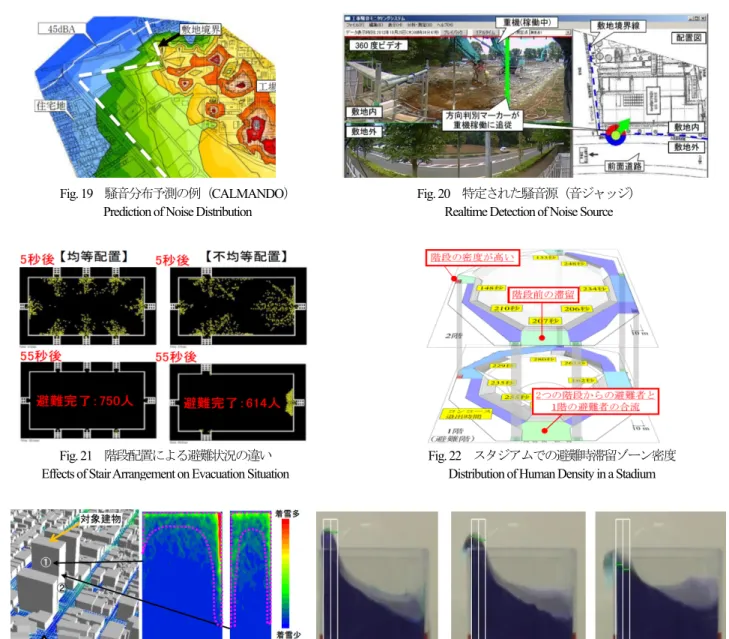
Task: Click the 敷地境界 label on noise map
Action: [x=200, y=29]
